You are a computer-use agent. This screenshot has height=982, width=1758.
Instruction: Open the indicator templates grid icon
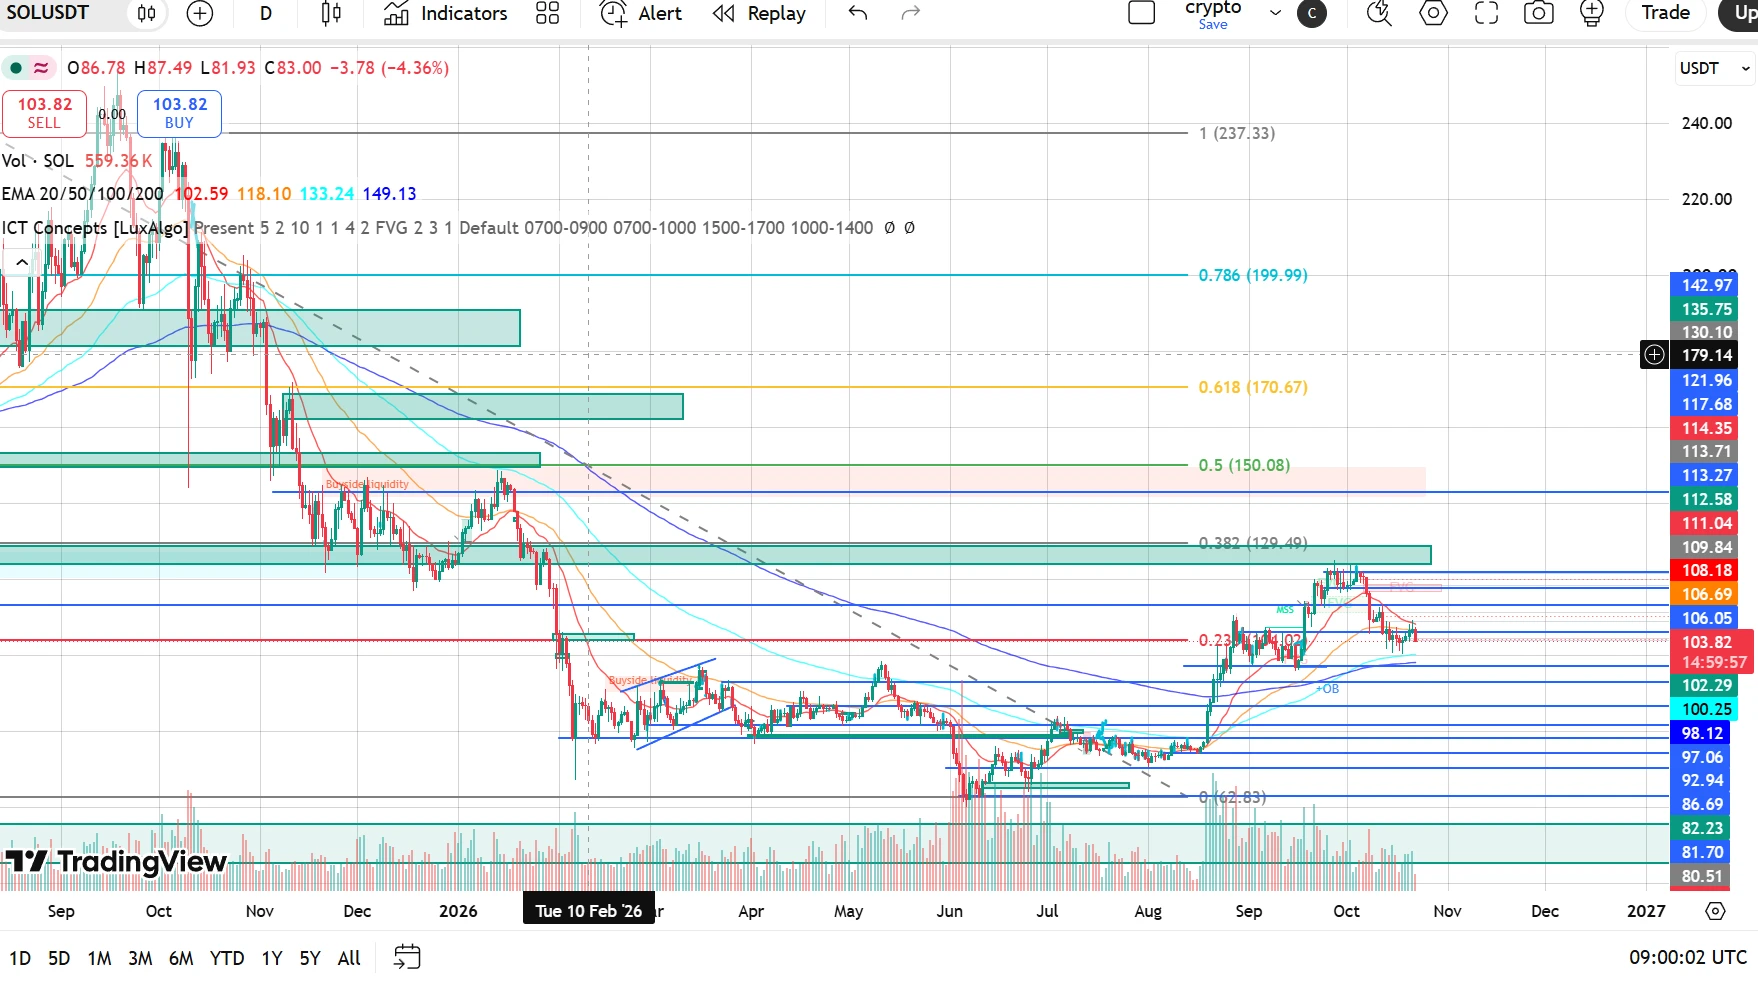pyautogui.click(x=548, y=13)
